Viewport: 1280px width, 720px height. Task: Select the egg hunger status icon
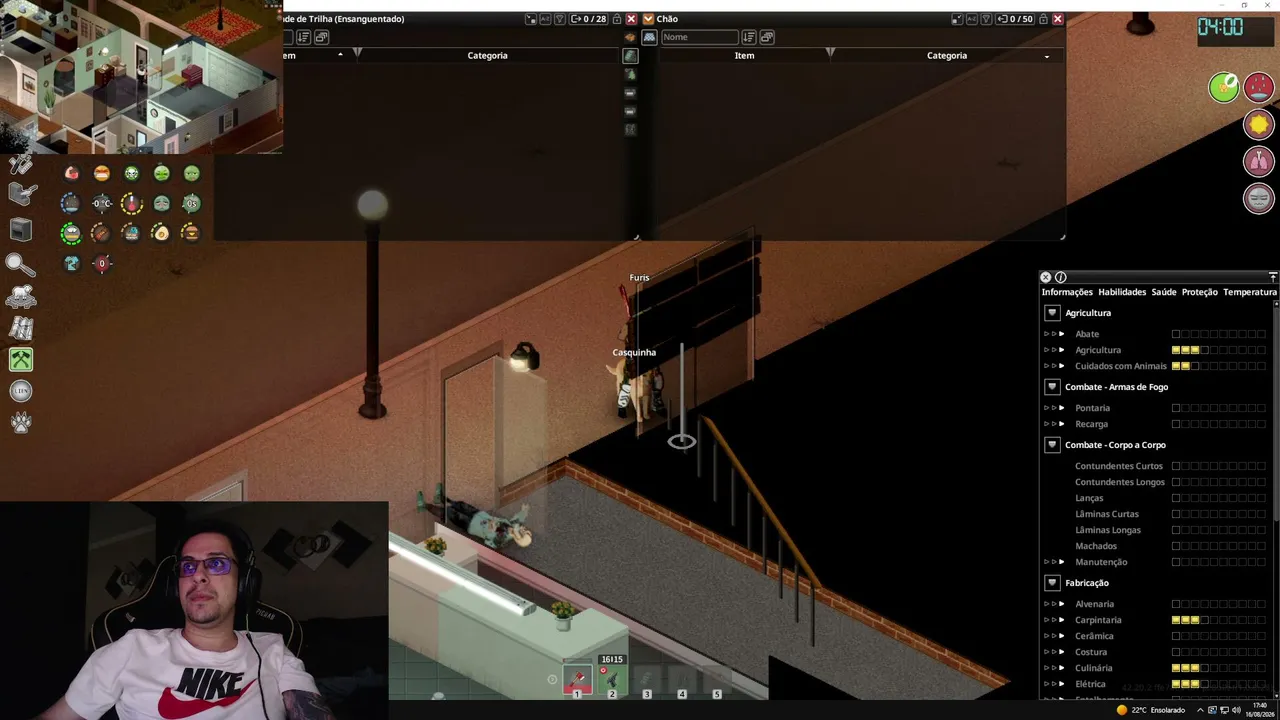[161, 233]
